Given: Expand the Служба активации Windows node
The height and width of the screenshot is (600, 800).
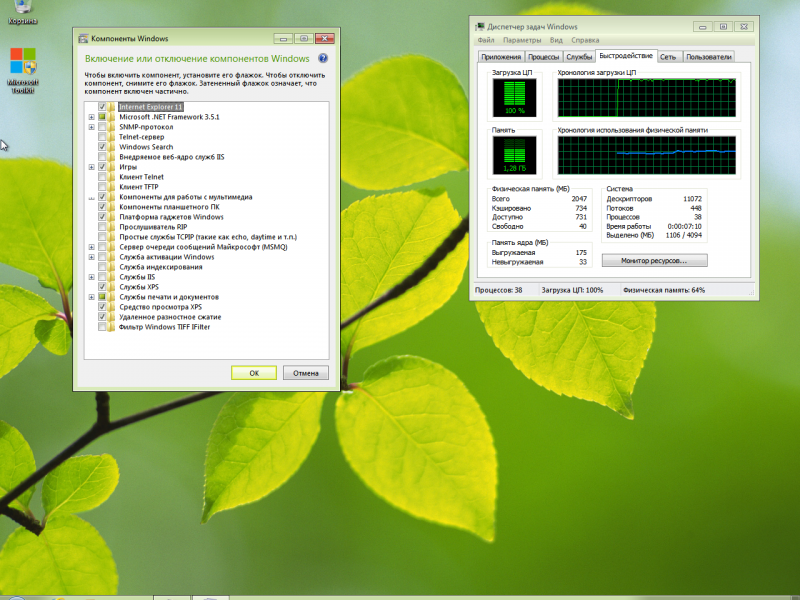Looking at the screenshot, I should click(92, 257).
